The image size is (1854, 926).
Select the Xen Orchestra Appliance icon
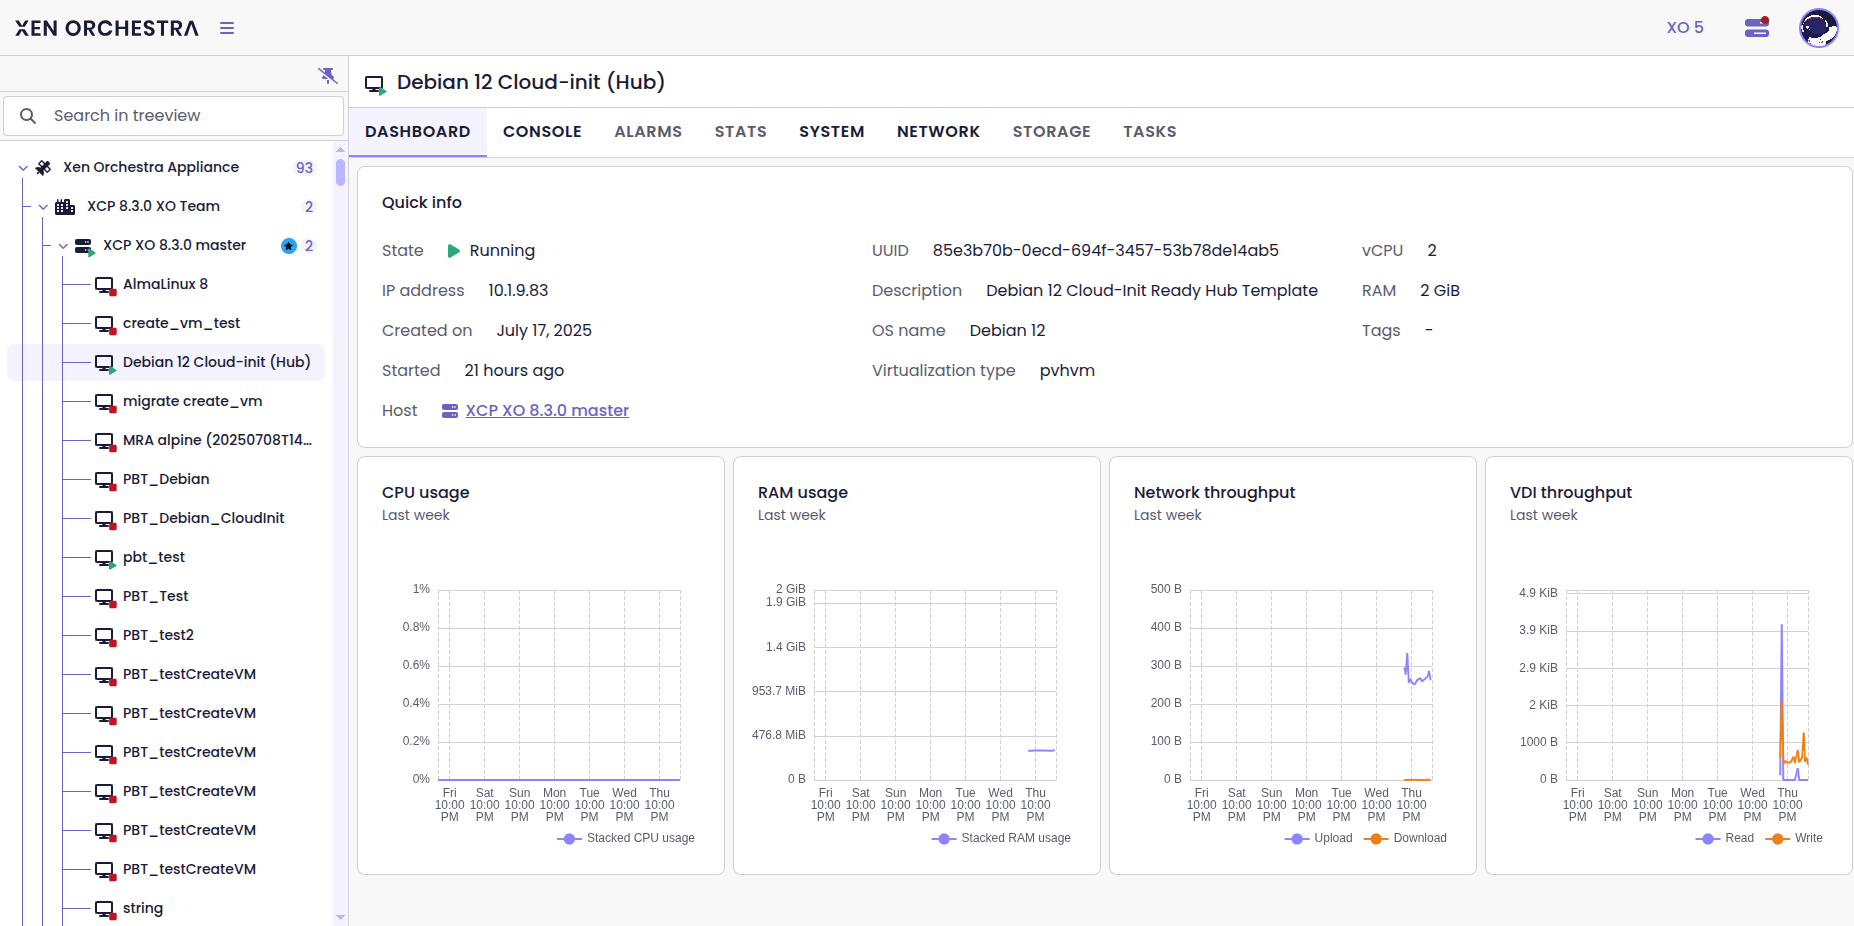point(43,168)
